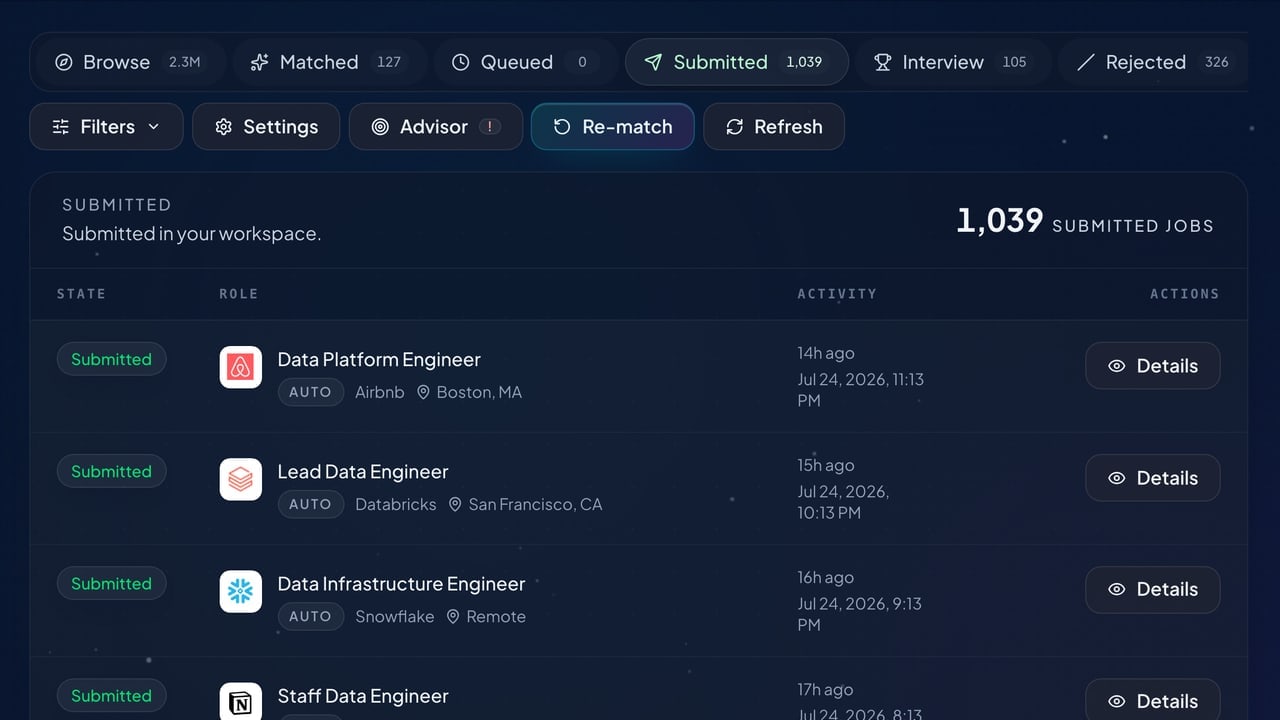Click the '1,039 SUBMITTED JOBS' counter

pyautogui.click(x=1085, y=221)
